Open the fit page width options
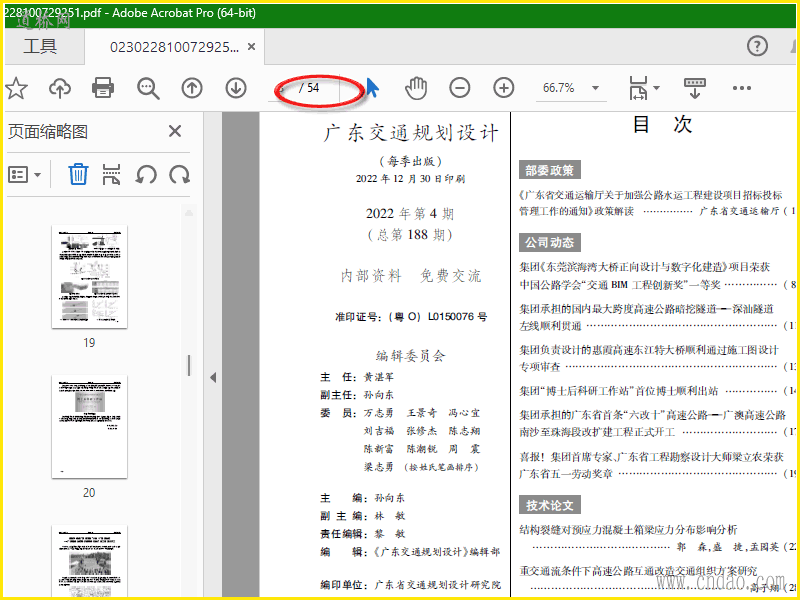This screenshot has height=600, width=800. pos(644,88)
